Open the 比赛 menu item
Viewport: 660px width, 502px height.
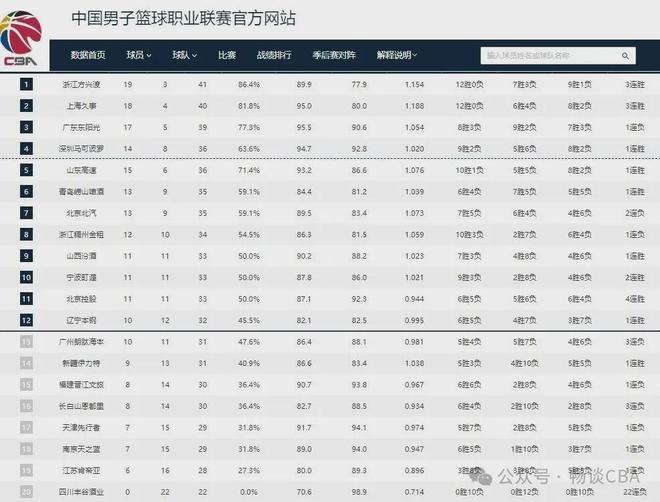tap(227, 55)
